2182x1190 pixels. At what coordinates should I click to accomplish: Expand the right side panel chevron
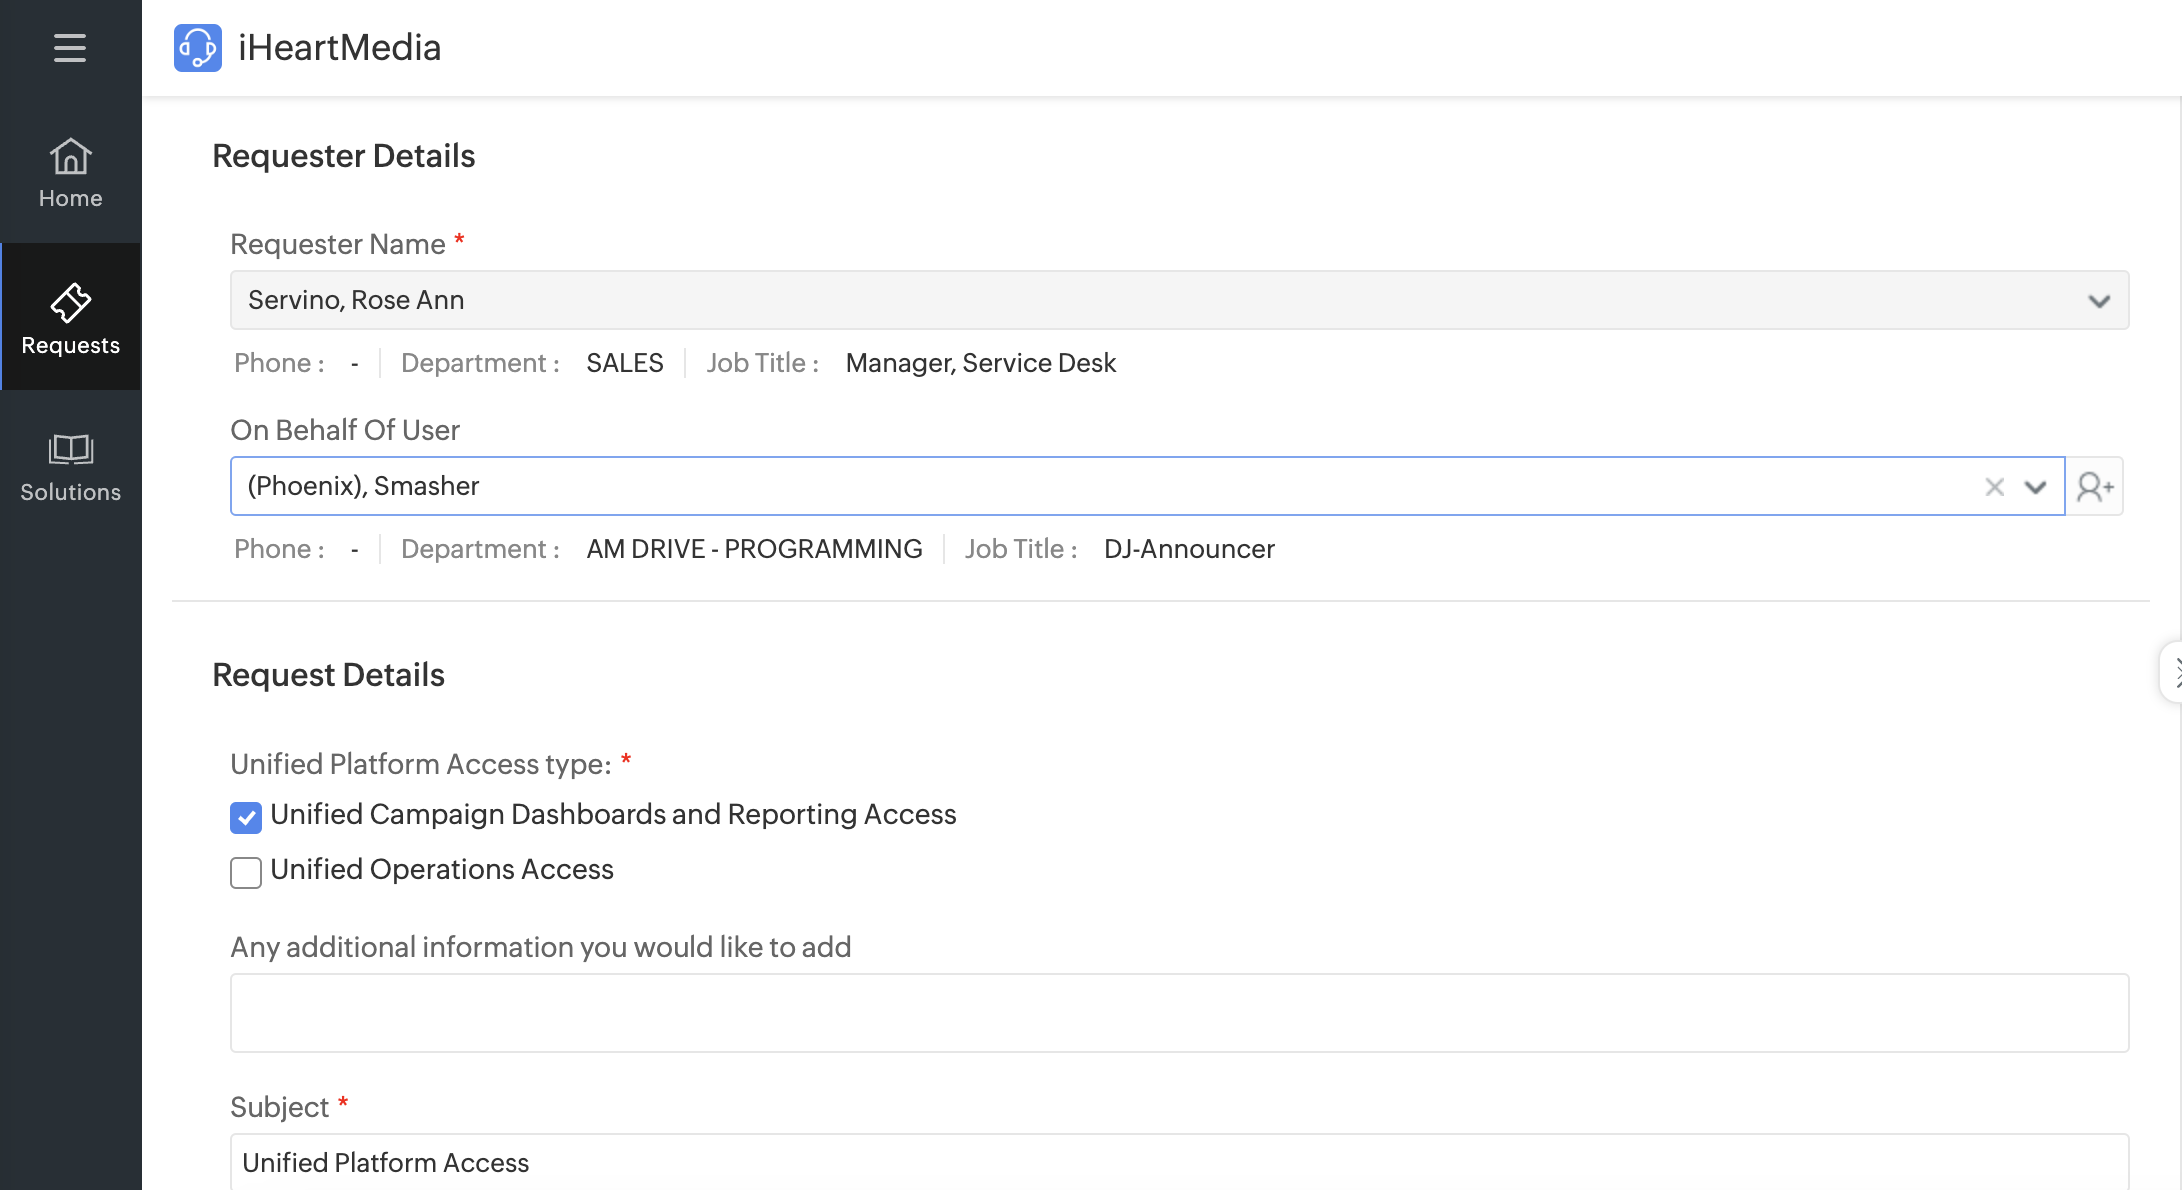coord(2172,672)
